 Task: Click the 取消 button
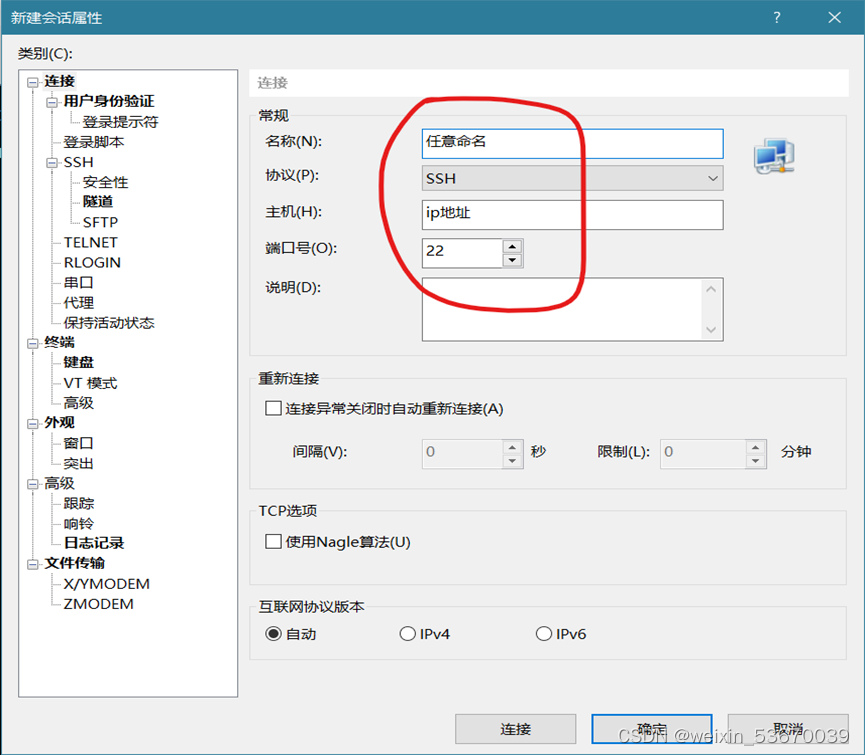pyautogui.click(x=788, y=729)
